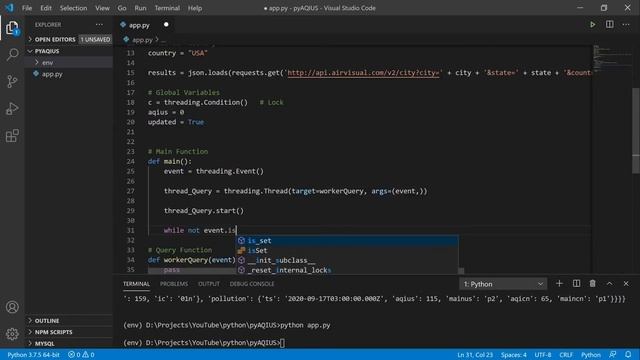The width and height of the screenshot is (640, 360).
Task: Change the Python language mode
Action: pos(591,355)
